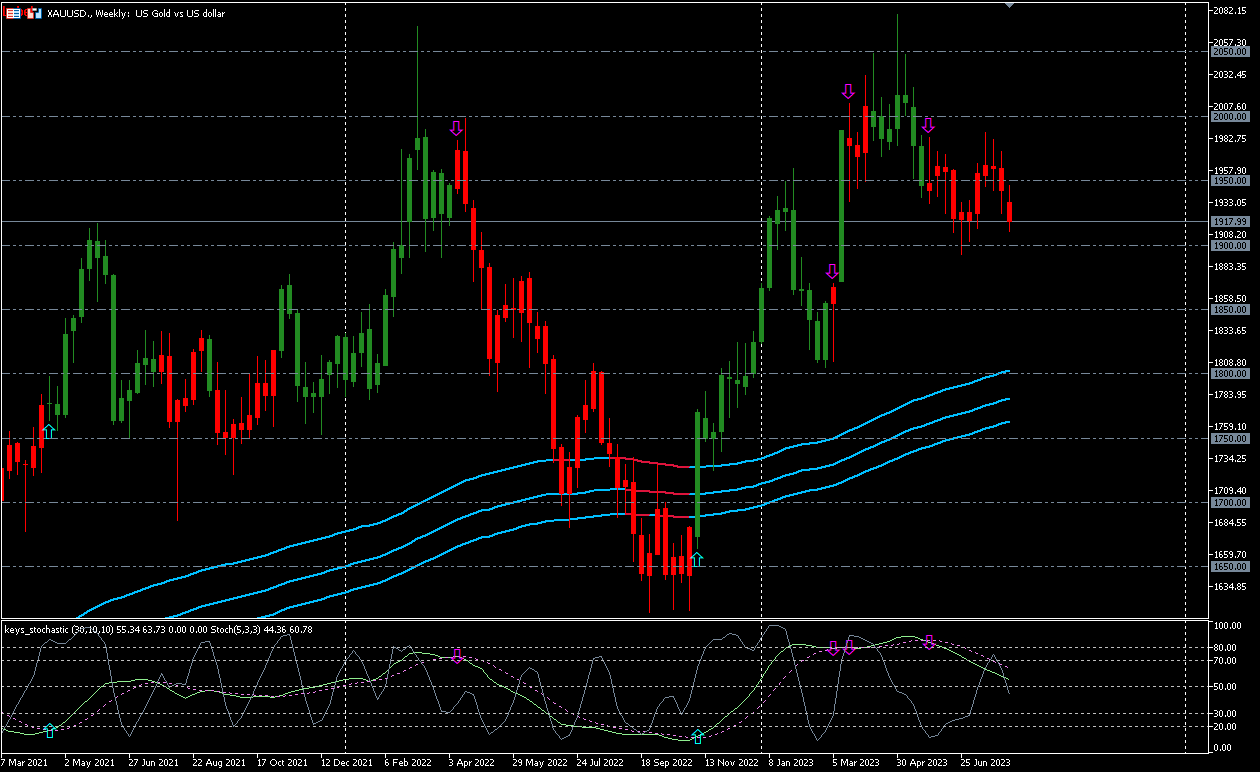Image resolution: width=1260 pixels, height=772 pixels.
Task: Click the 70.00 level on the stochastic scale
Action: pyautogui.click(x=1225, y=661)
